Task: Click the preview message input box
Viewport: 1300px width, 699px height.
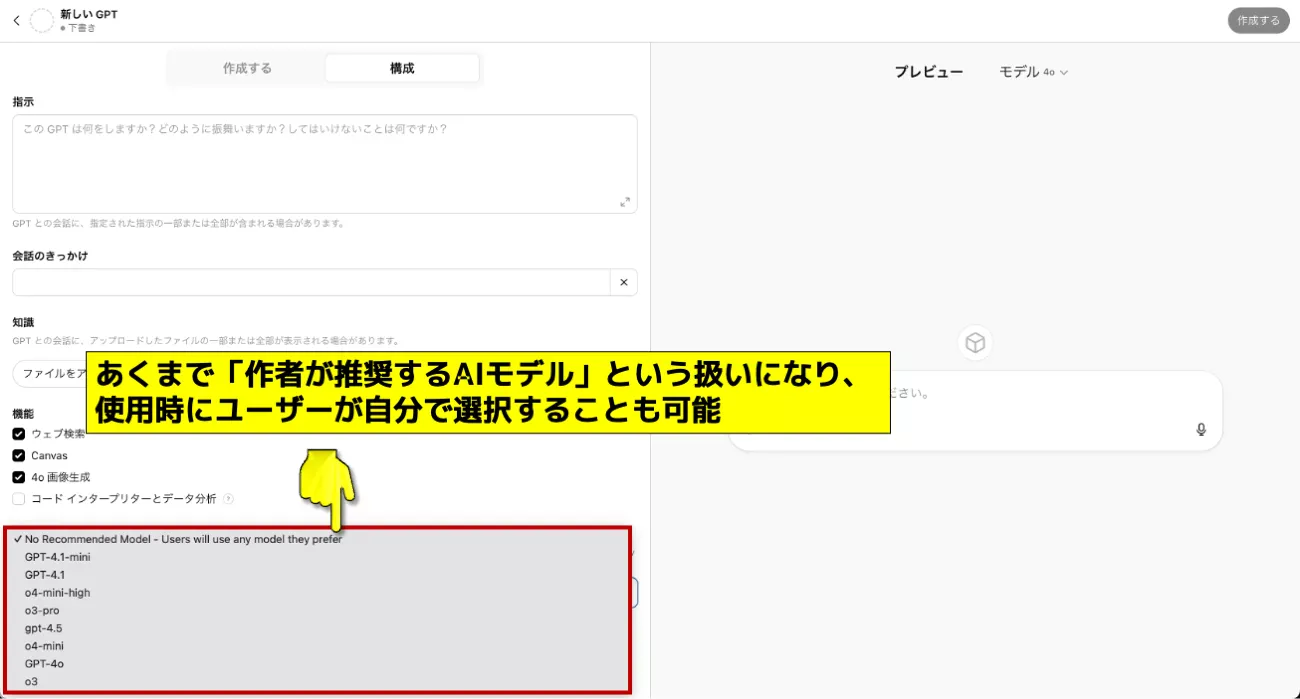Action: click(x=975, y=412)
